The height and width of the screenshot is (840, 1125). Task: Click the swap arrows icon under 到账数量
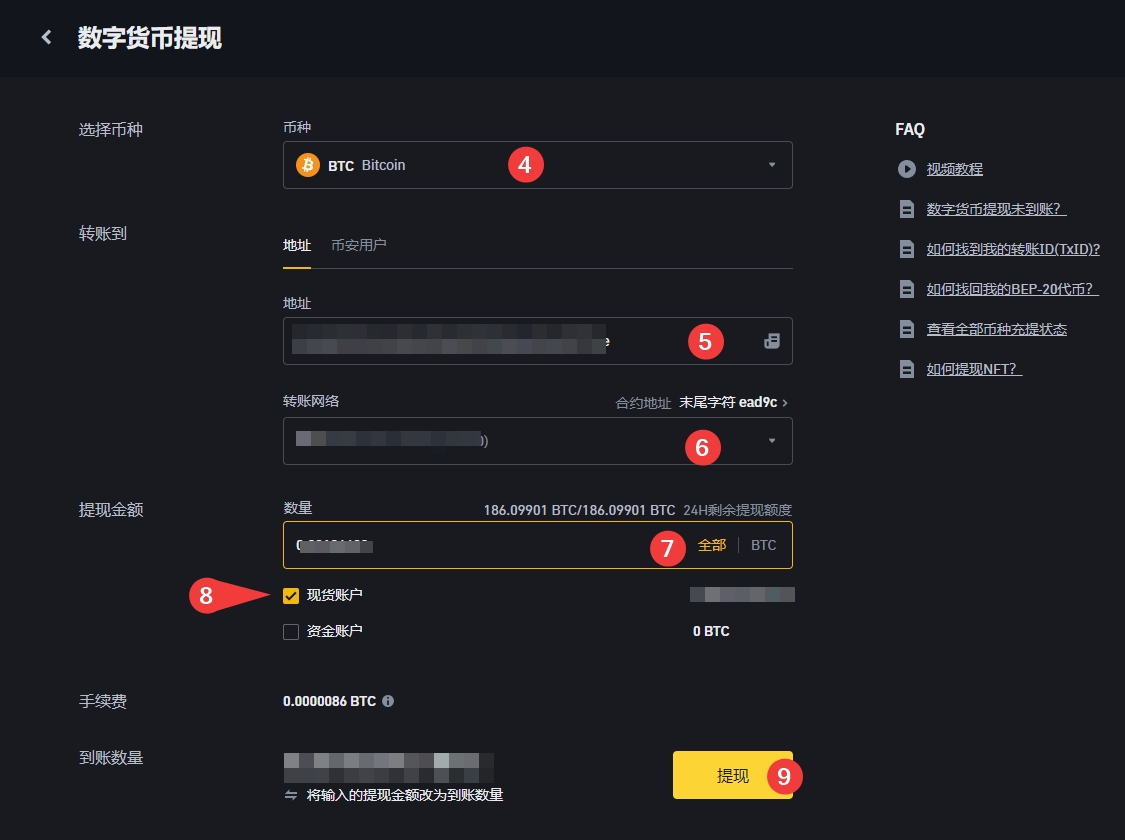coord(291,795)
